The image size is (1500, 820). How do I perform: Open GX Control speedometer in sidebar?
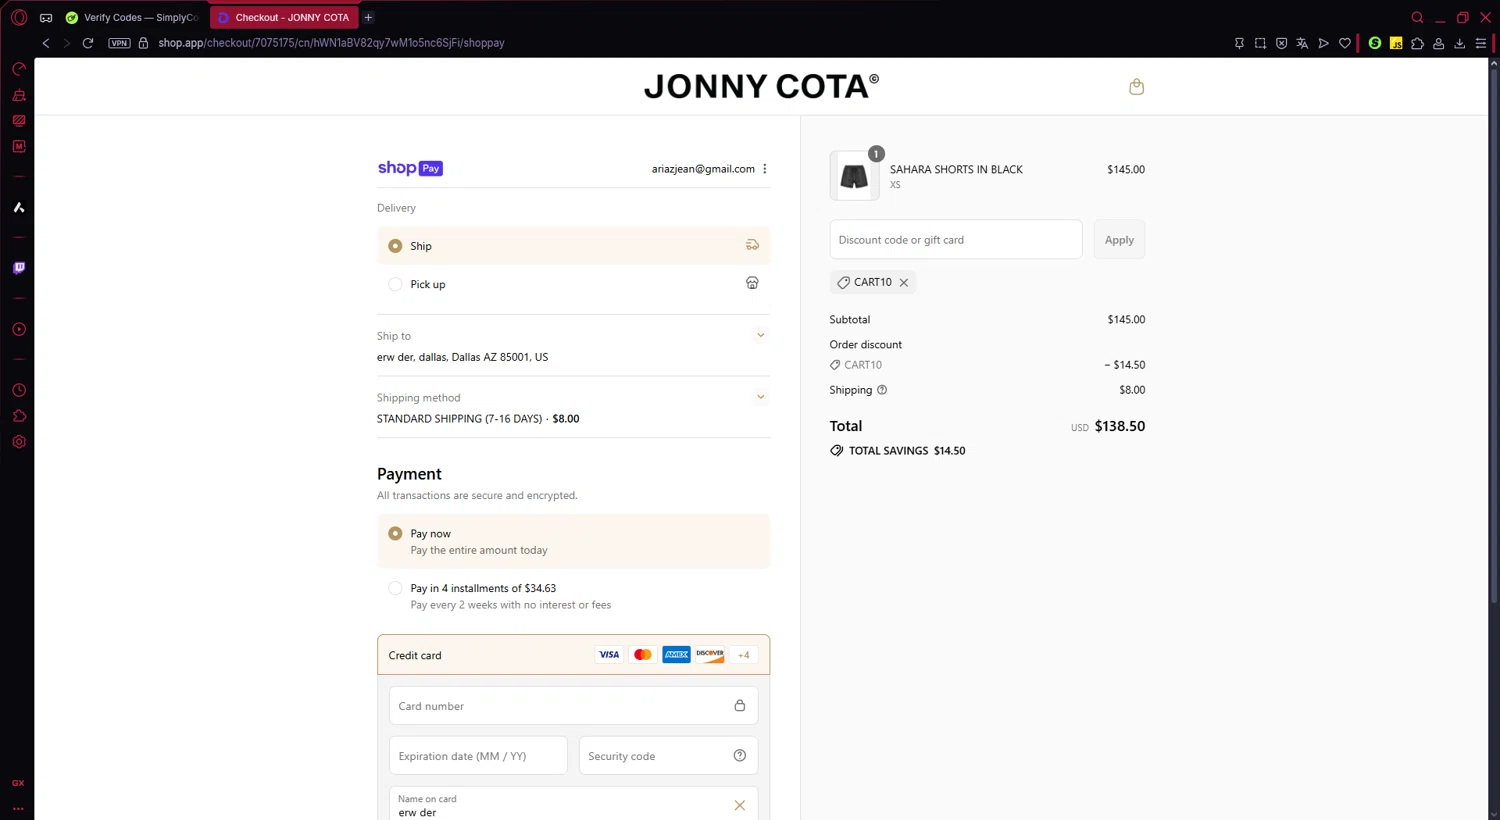[18, 69]
